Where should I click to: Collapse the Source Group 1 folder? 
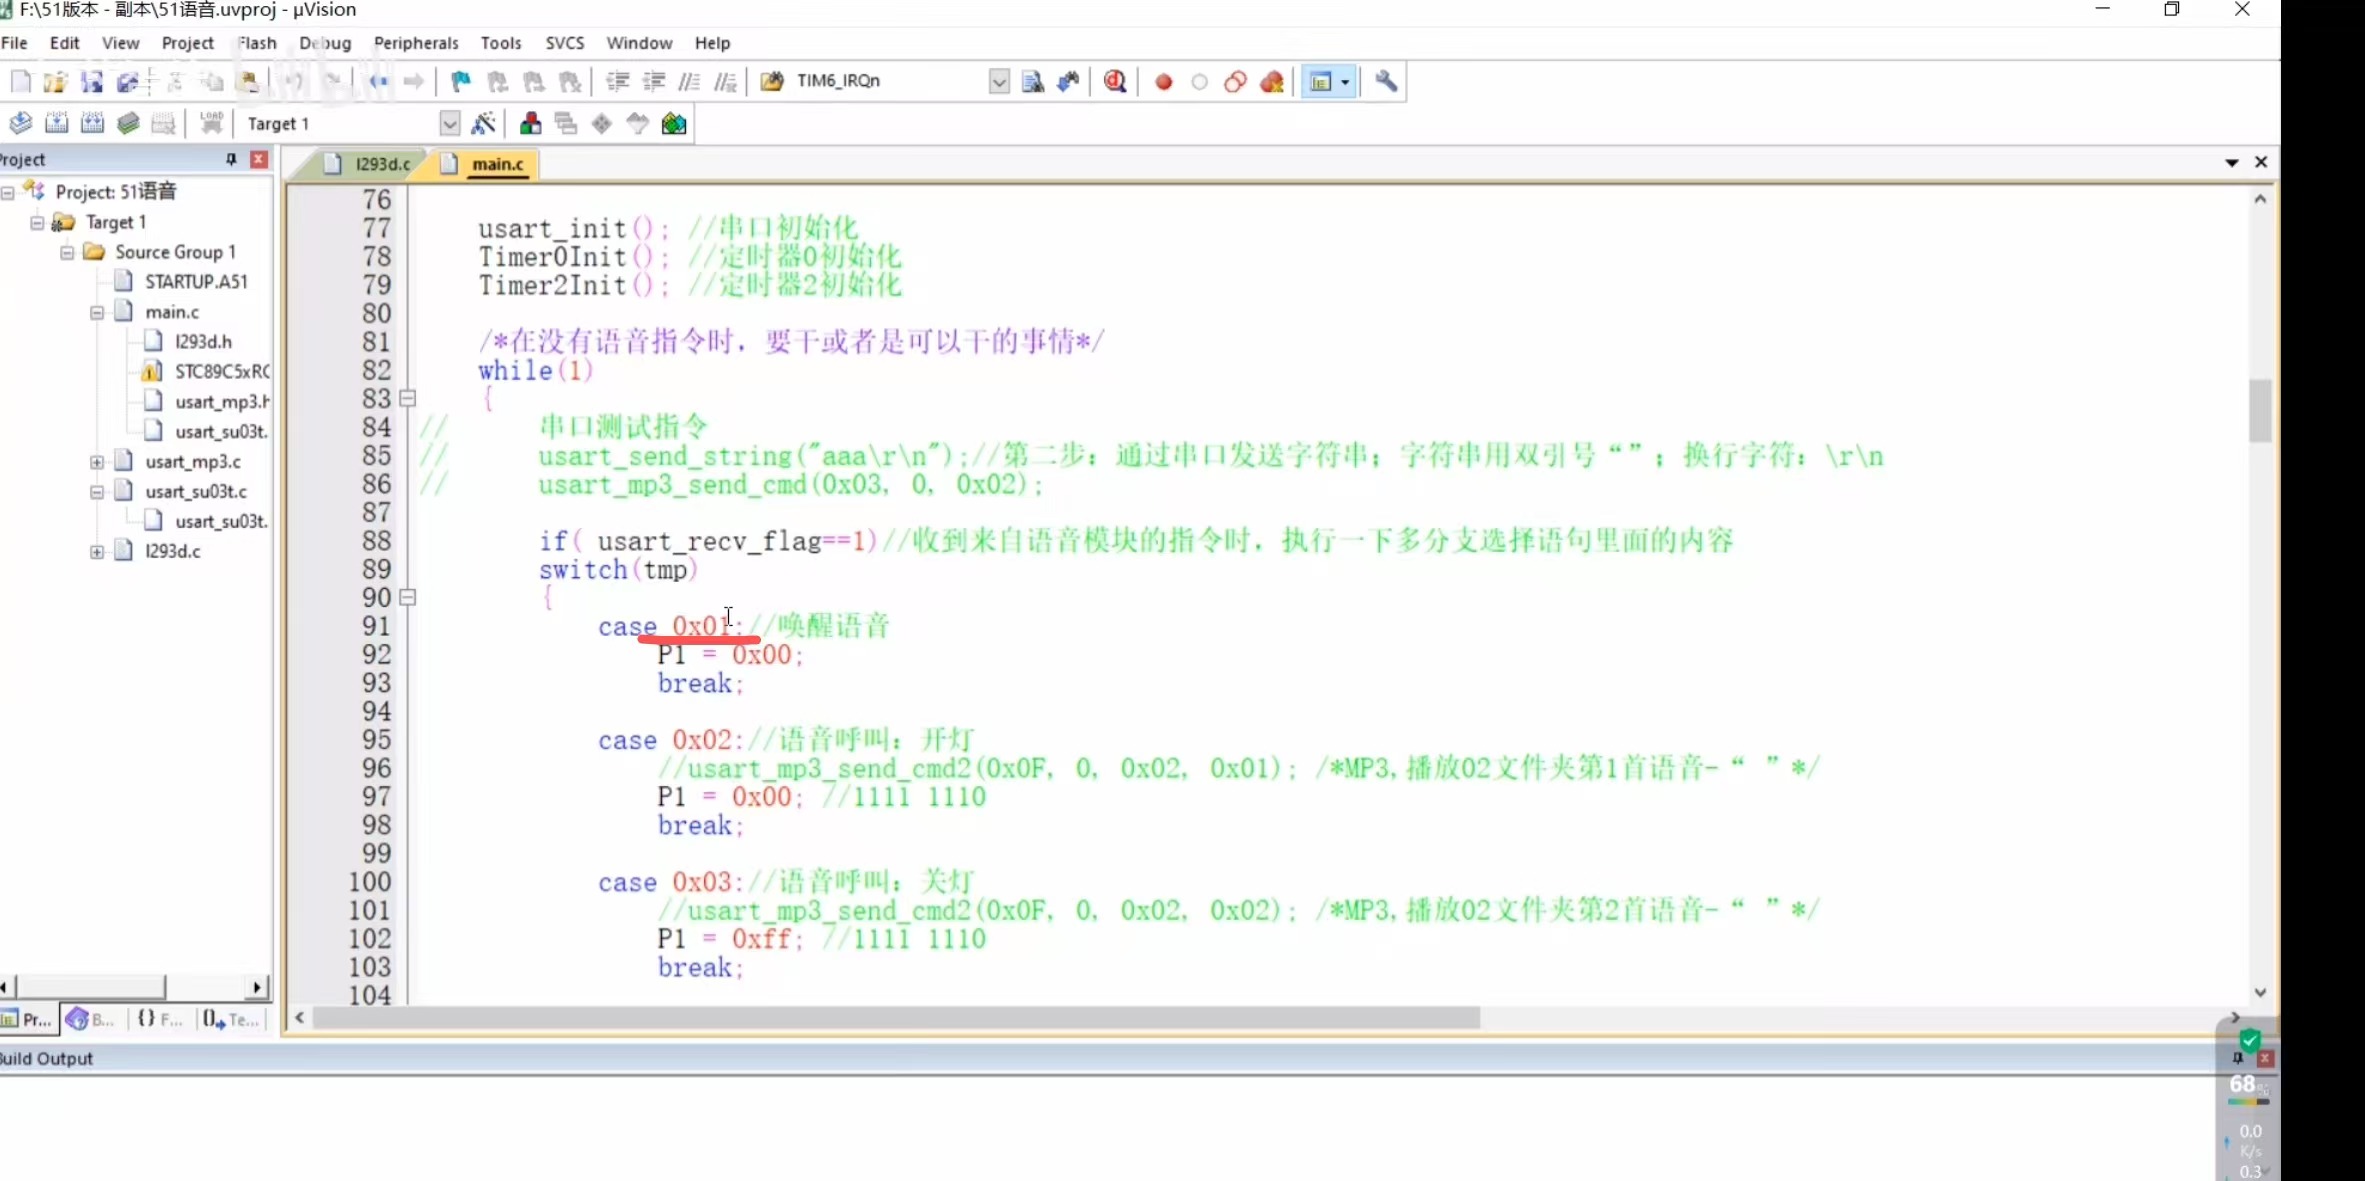tap(65, 252)
